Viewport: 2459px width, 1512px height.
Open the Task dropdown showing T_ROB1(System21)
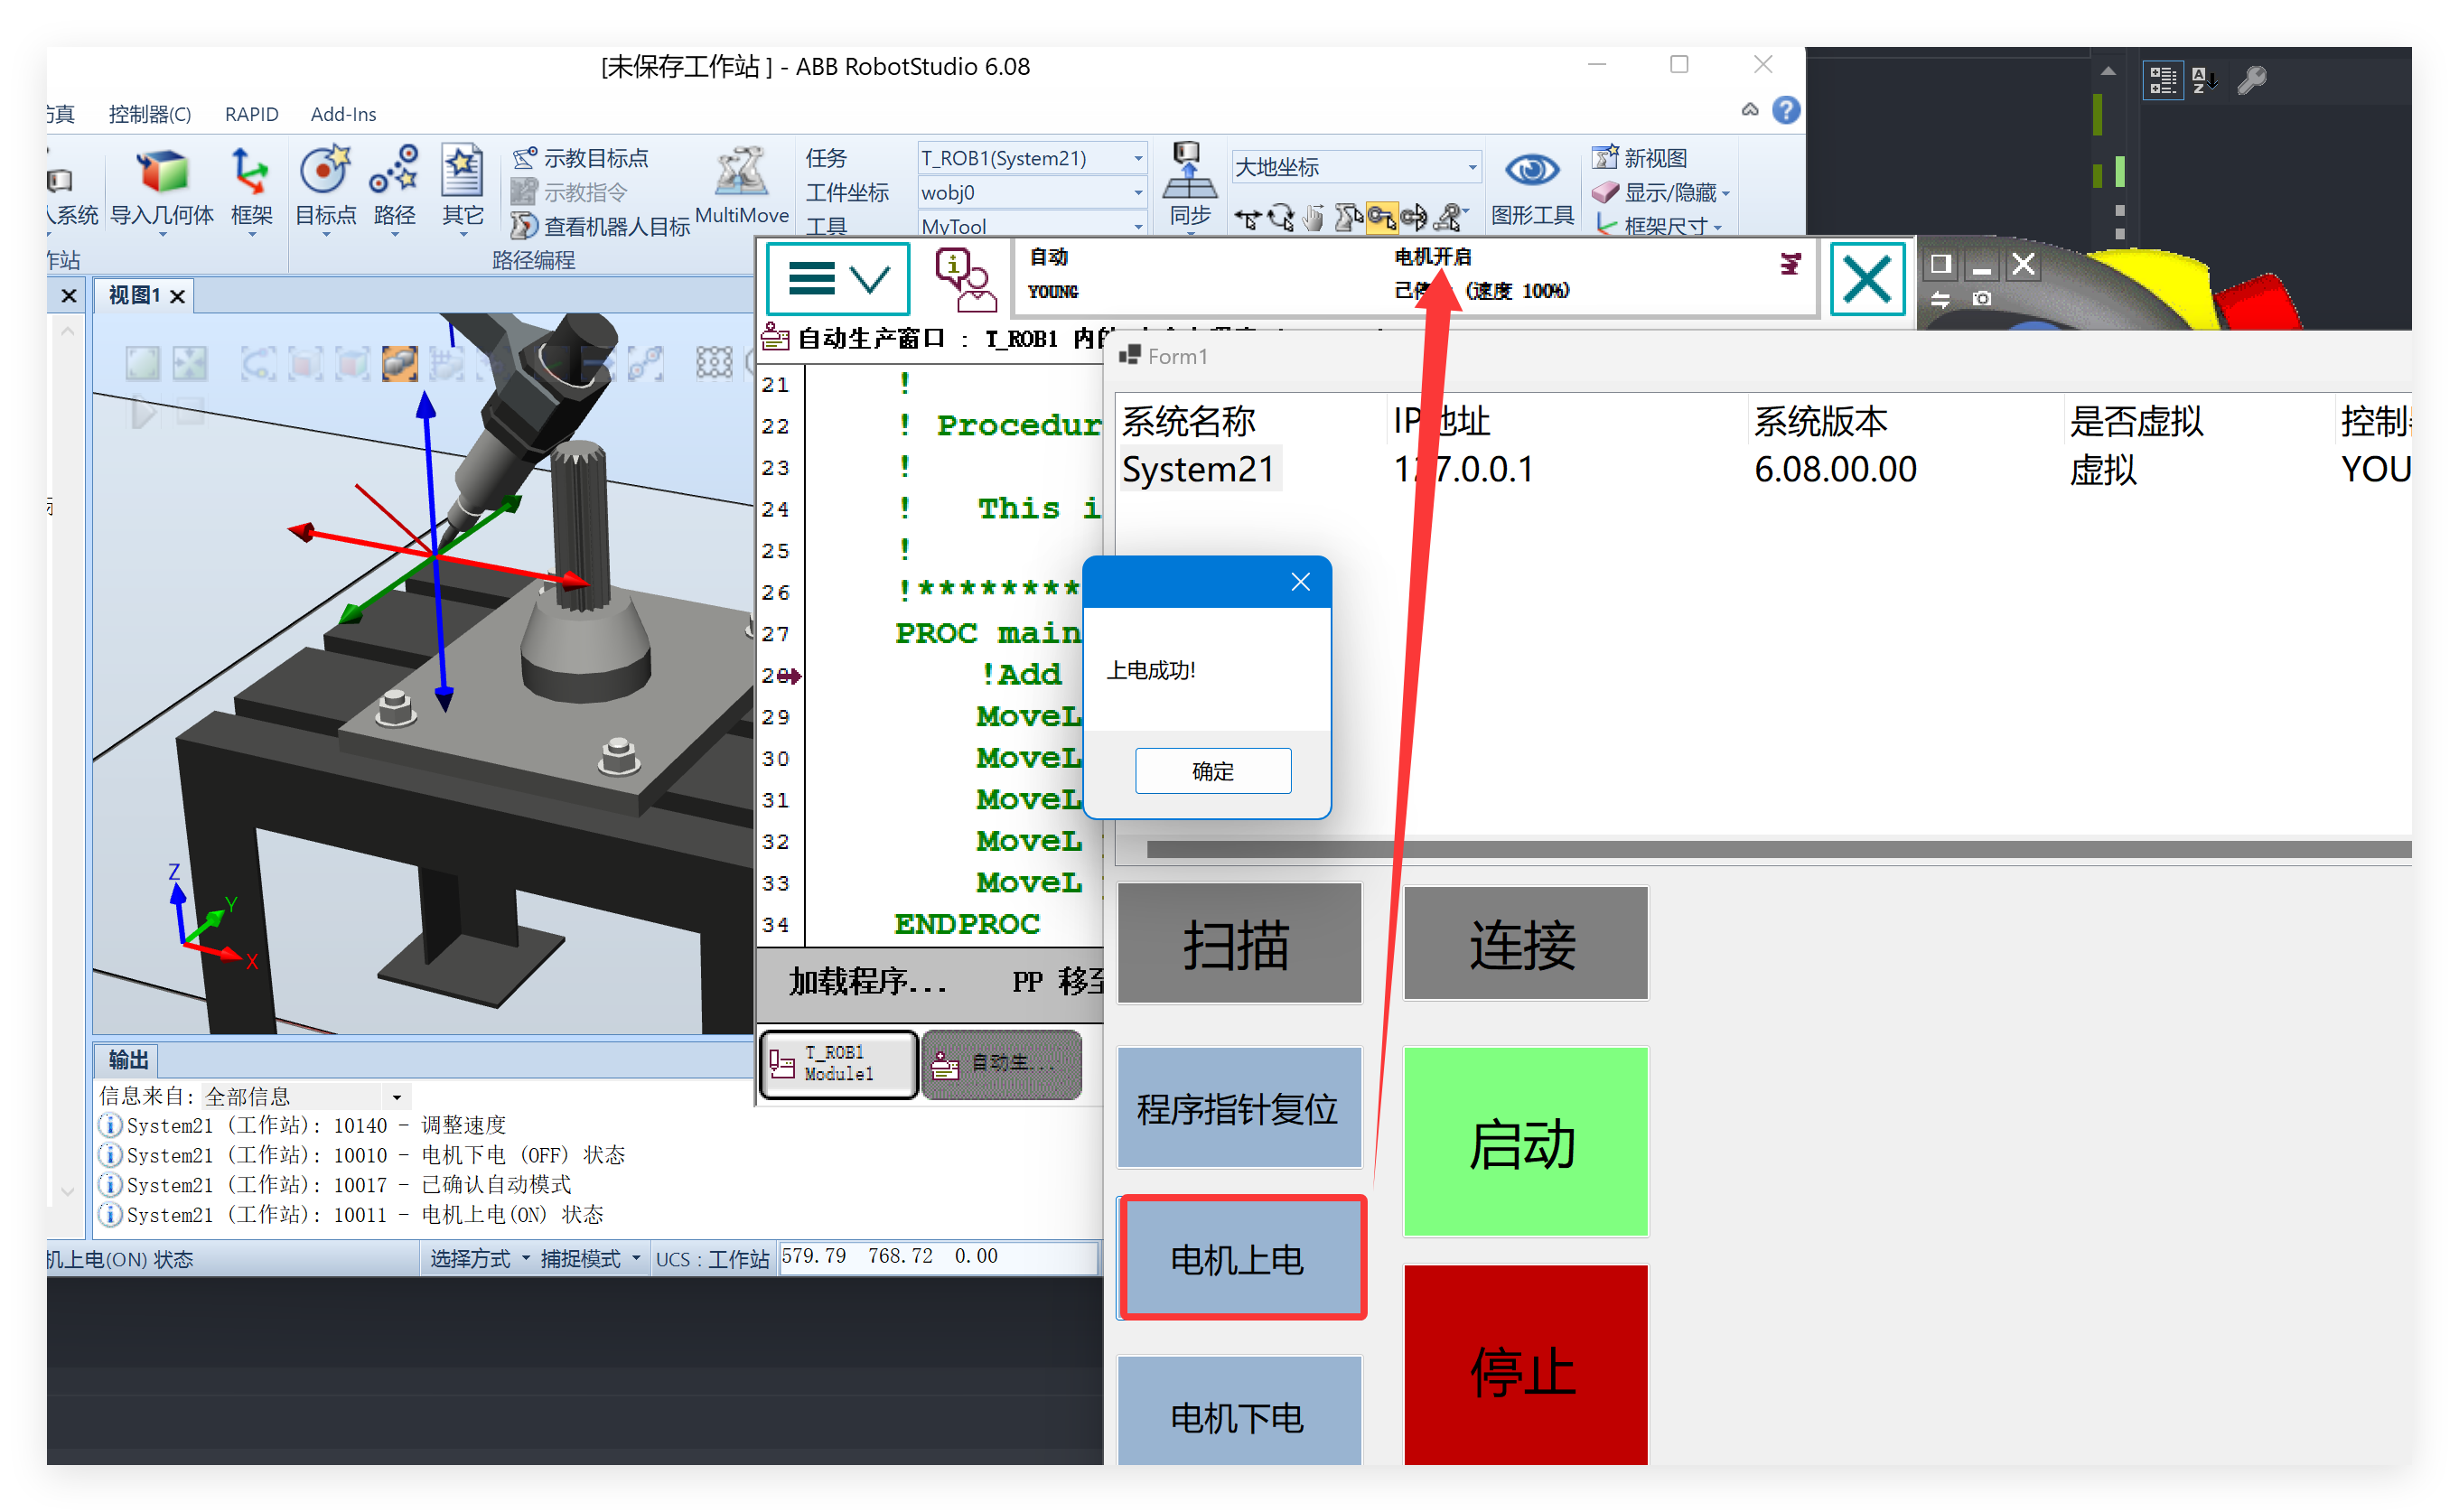[1031, 158]
